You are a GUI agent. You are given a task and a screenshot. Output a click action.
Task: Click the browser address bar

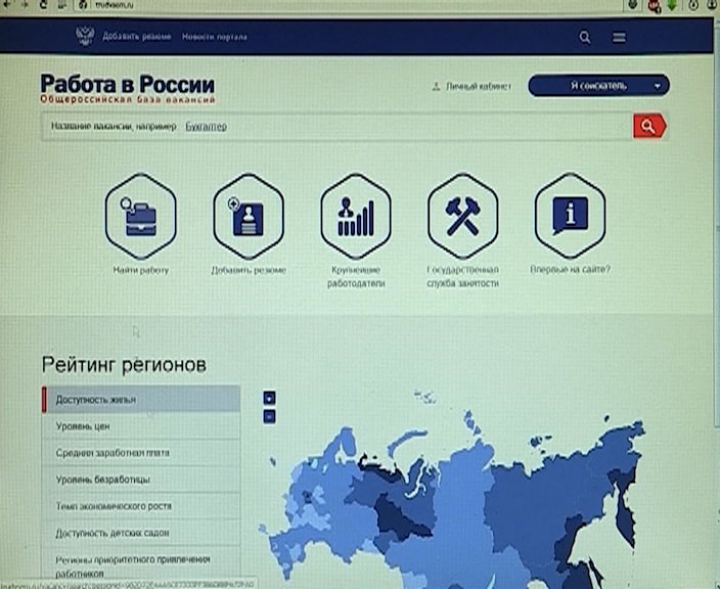(349, 5)
